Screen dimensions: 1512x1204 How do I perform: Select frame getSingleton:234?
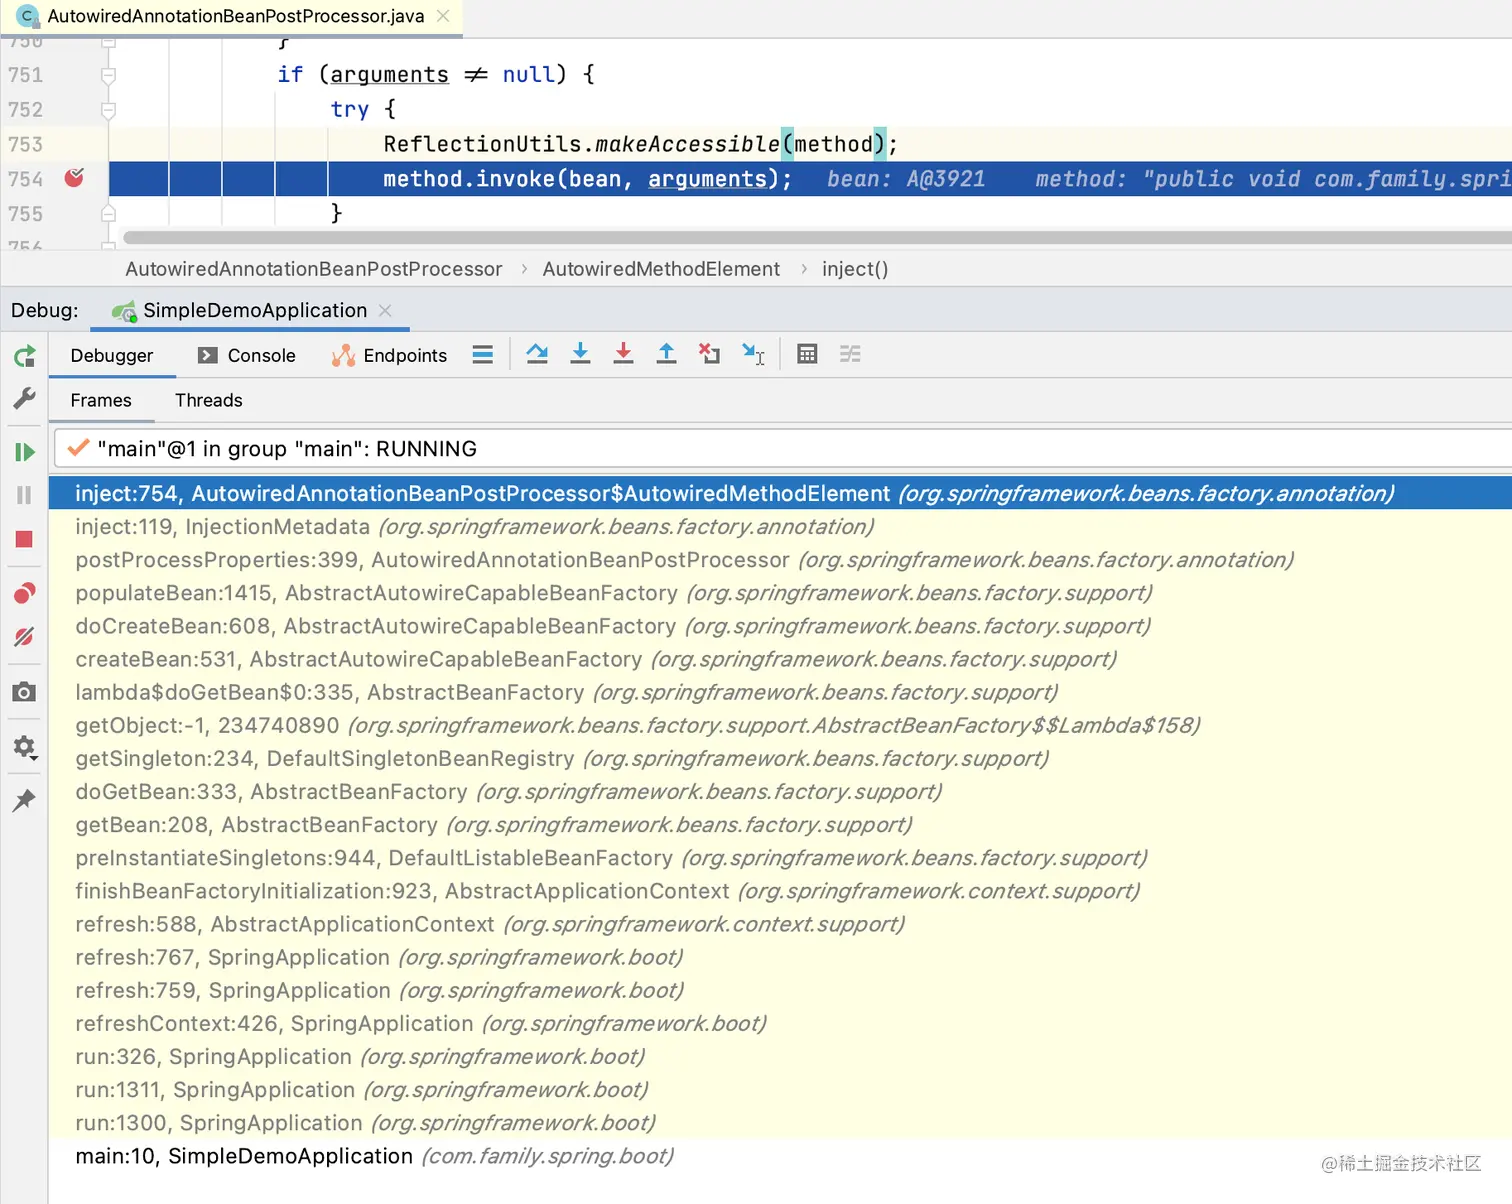tap(780, 758)
